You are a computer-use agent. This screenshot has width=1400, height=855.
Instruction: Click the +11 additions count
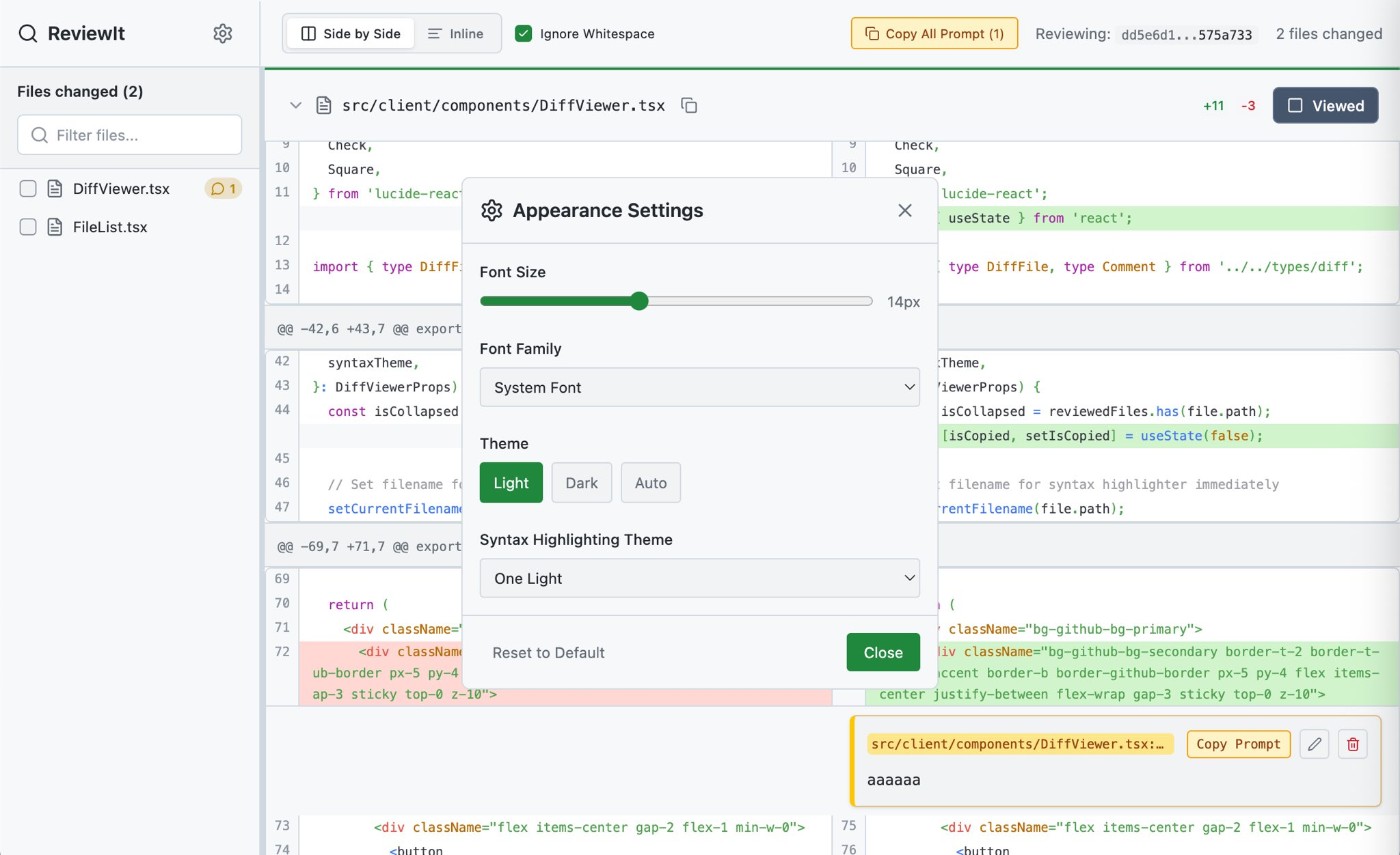coord(1213,106)
